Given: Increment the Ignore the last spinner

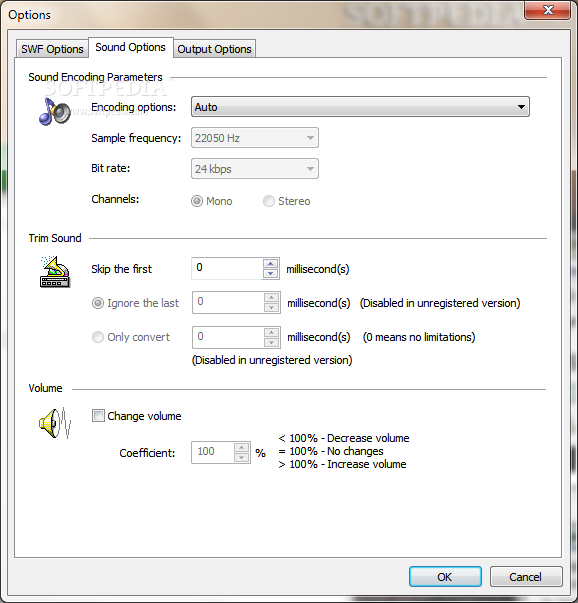Looking at the screenshot, I should pyautogui.click(x=272, y=297).
